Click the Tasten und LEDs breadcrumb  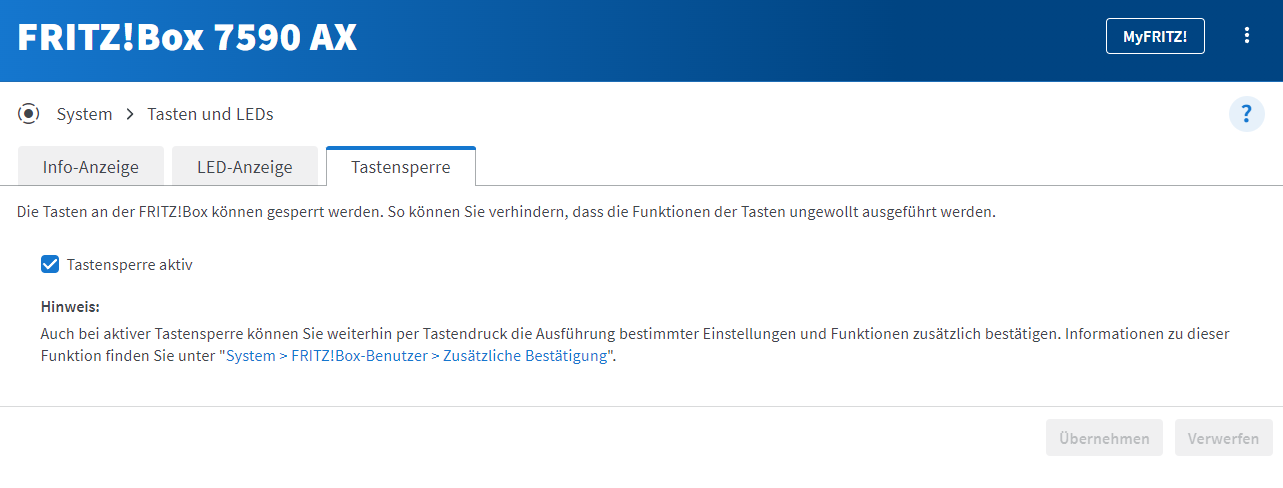click(x=210, y=114)
